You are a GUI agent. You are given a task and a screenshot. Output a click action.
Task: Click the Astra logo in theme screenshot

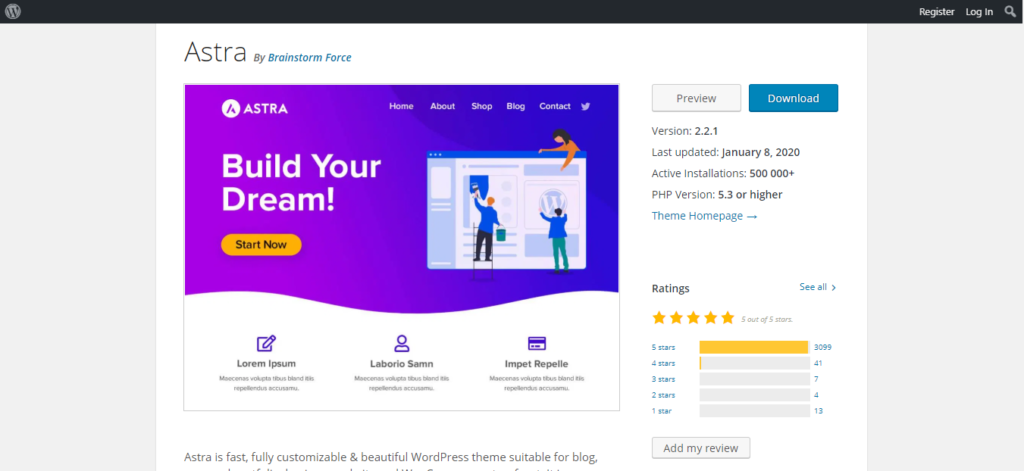point(255,108)
